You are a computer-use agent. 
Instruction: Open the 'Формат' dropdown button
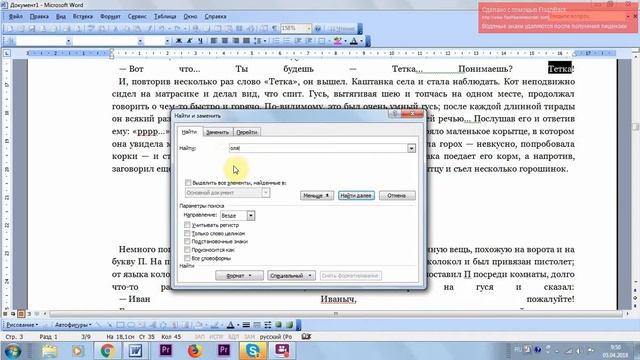239,276
